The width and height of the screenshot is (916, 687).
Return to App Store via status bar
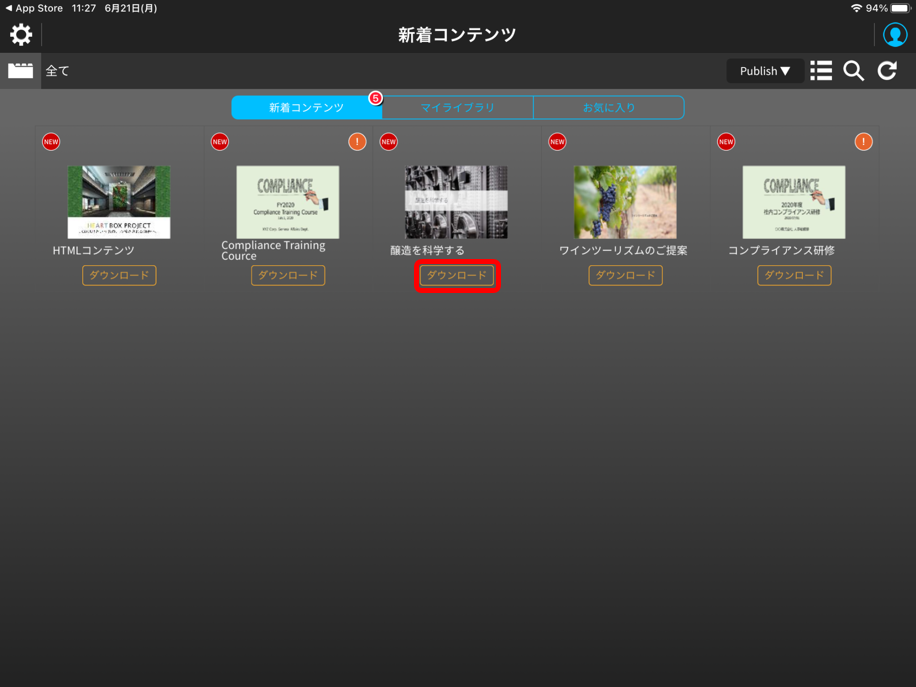tap(33, 8)
